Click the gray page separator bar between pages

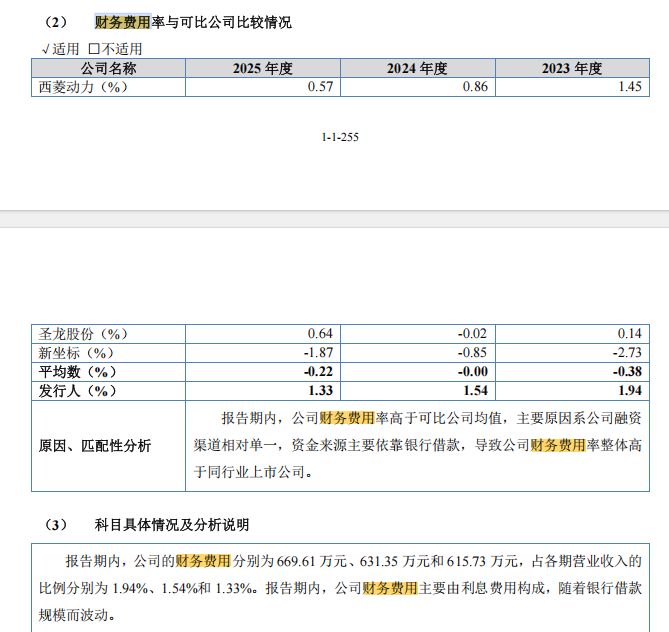tap(334, 219)
